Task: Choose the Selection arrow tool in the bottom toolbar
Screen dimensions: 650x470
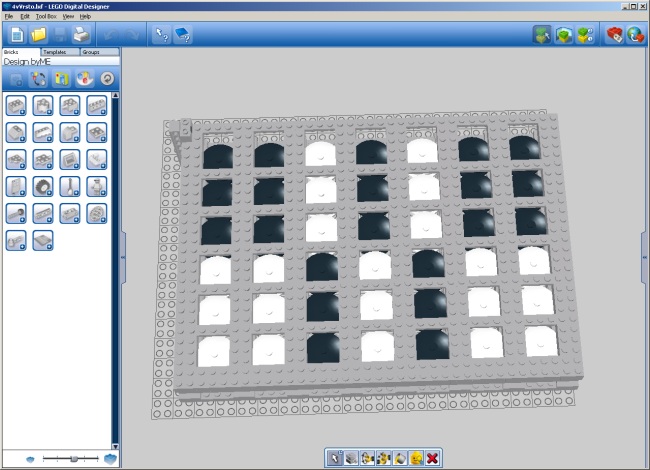Action: (x=335, y=458)
